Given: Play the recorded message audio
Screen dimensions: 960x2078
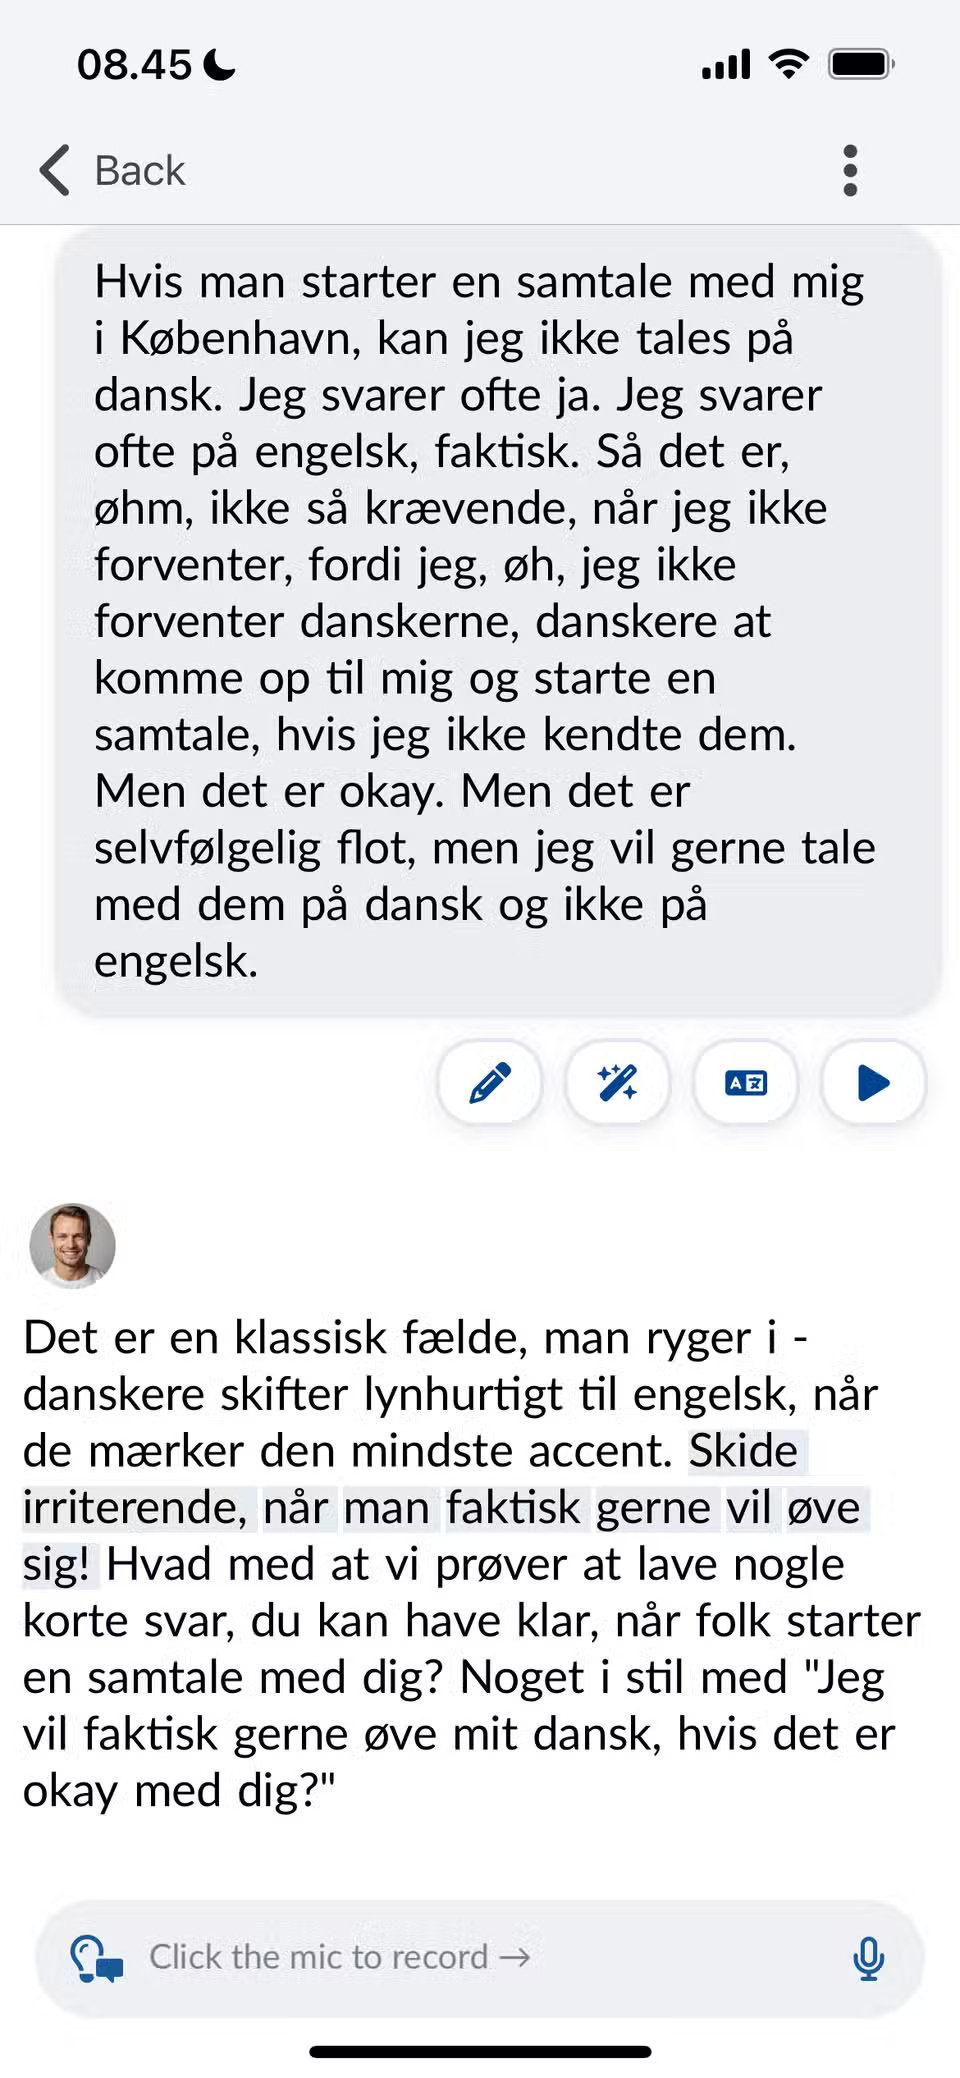Looking at the screenshot, I should point(873,1083).
